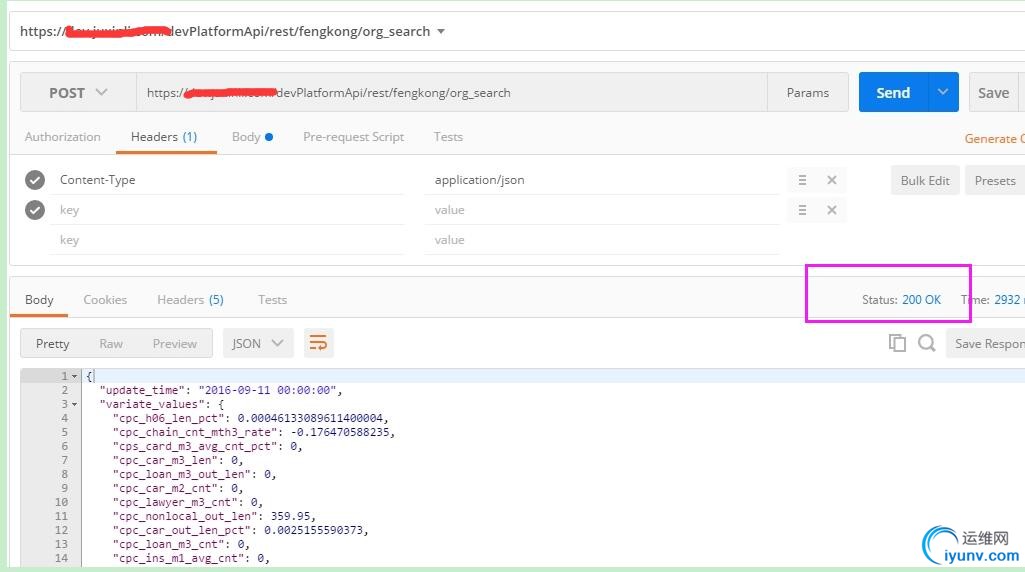1025x572 pixels.
Task: Switch to the response Cookies tab
Action: (105, 299)
